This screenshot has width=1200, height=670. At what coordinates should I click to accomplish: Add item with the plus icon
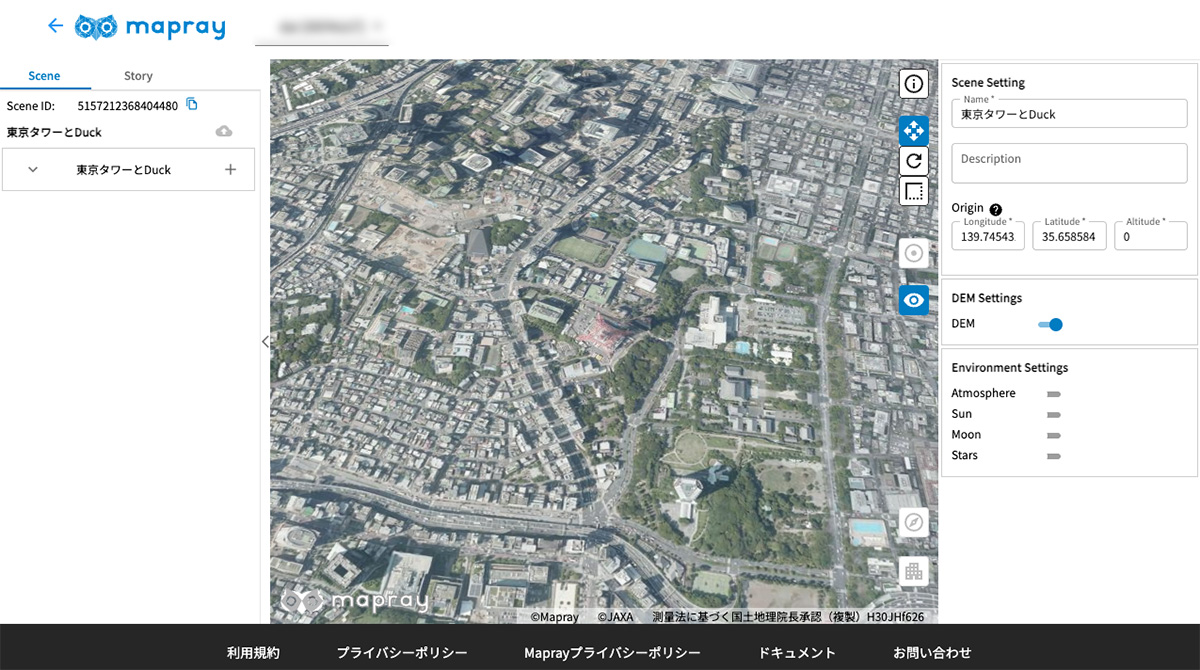230,170
